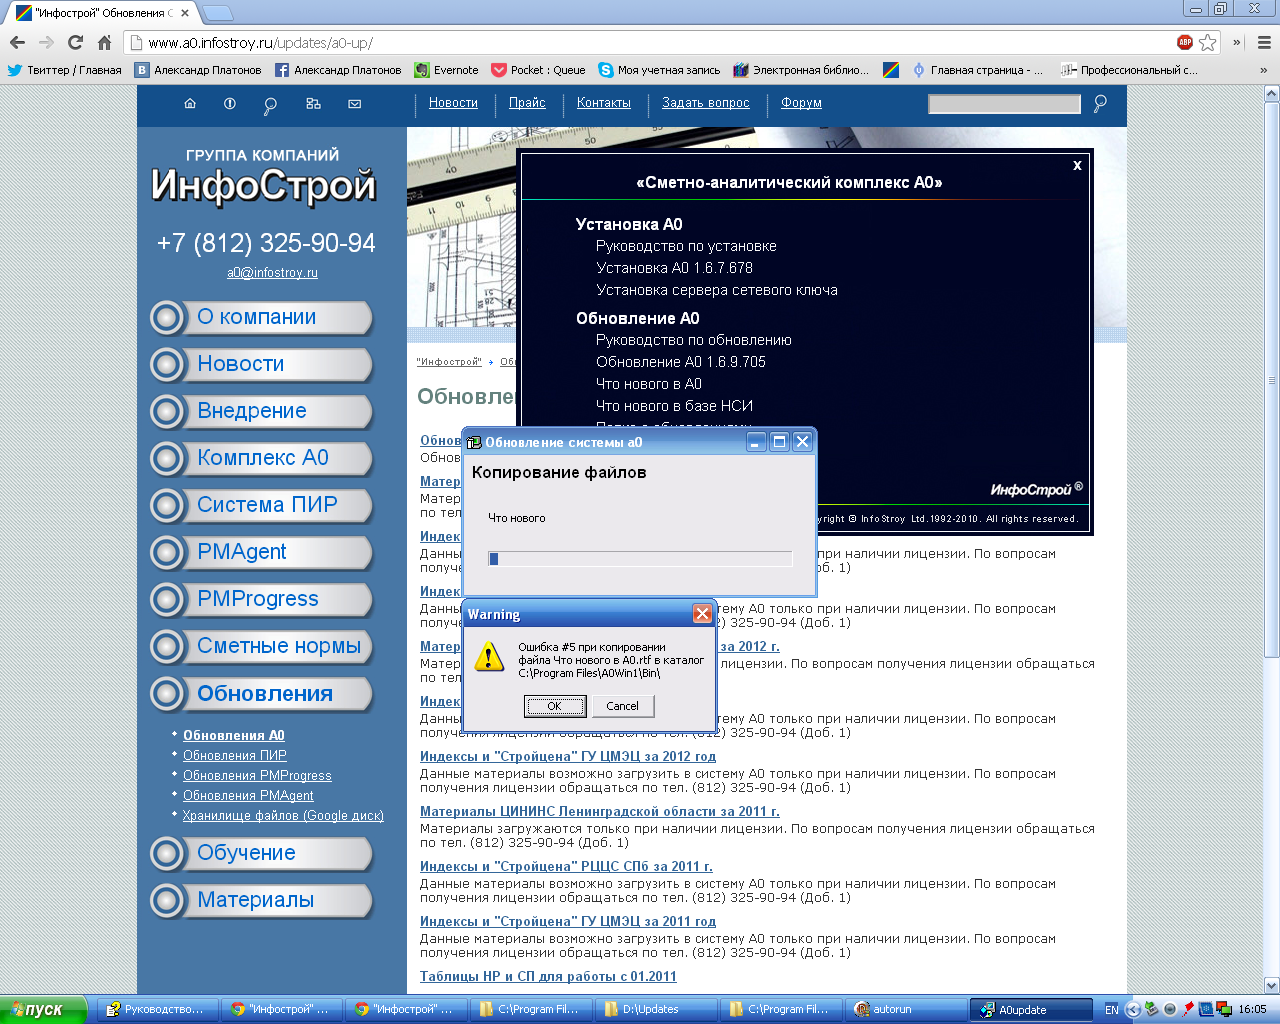Click the search magnifier beside search field
This screenshot has height=1024, width=1280.
click(x=1100, y=104)
